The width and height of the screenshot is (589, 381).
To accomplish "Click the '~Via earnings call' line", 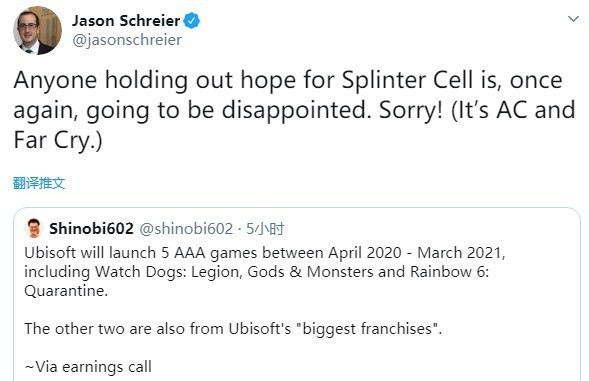I will tap(88, 367).
